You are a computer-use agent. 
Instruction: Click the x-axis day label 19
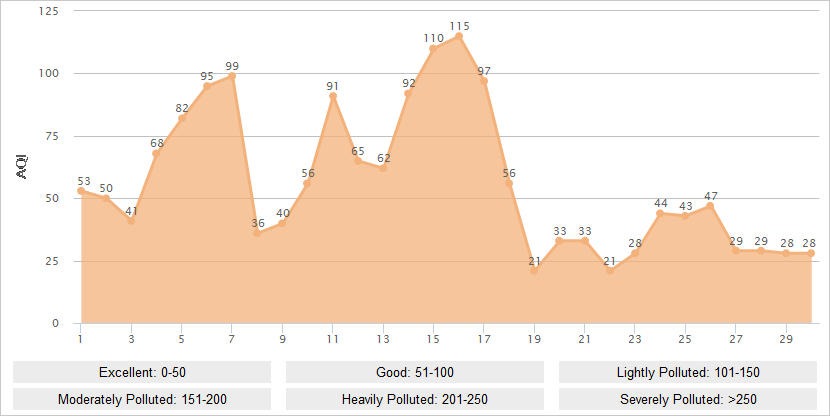[534, 339]
